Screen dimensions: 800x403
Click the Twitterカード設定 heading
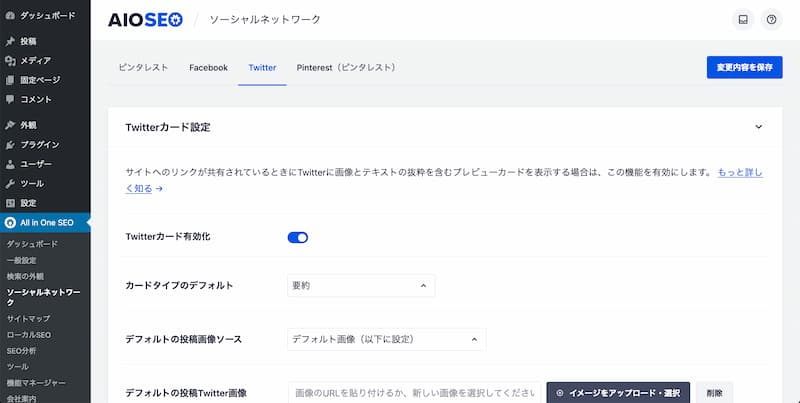[168, 127]
